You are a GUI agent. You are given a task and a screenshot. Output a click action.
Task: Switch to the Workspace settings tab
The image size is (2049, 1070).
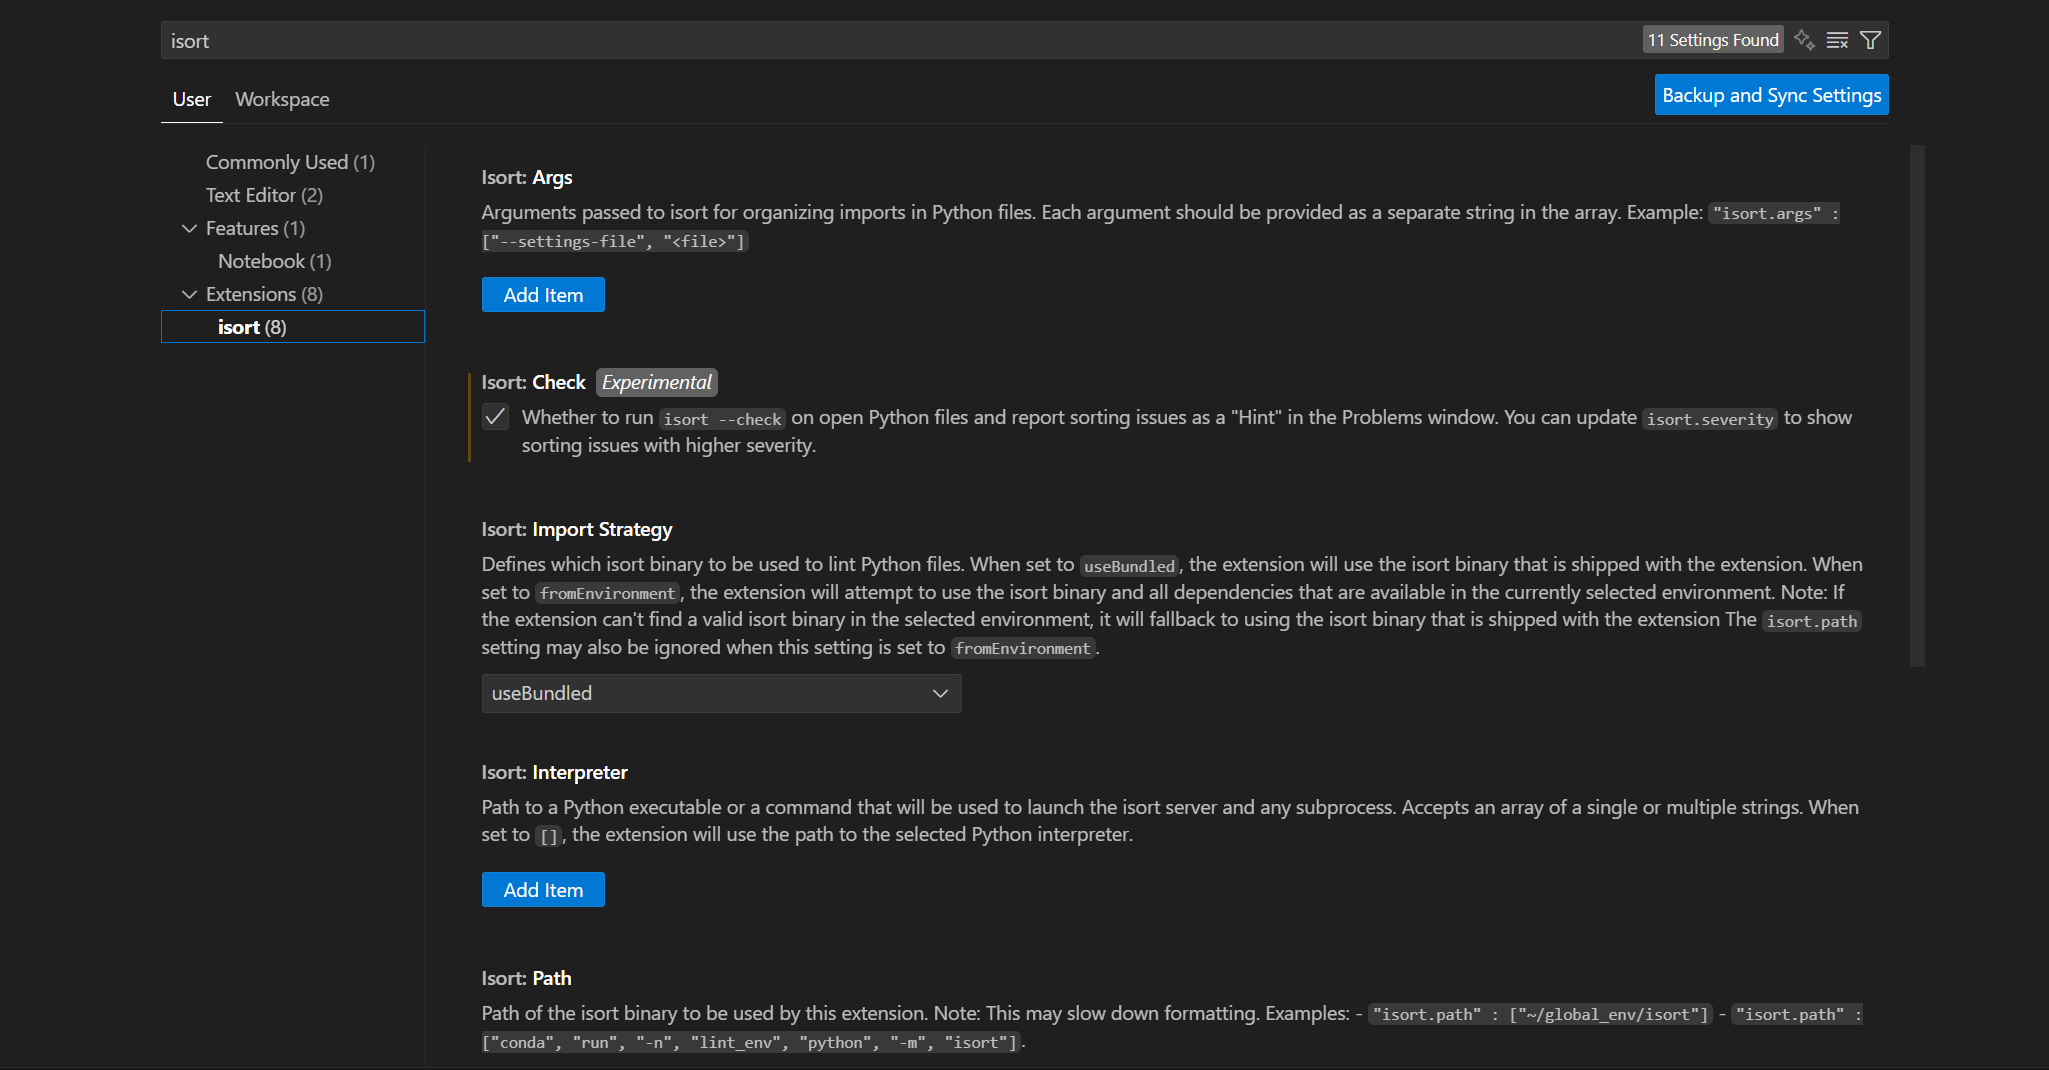click(282, 99)
